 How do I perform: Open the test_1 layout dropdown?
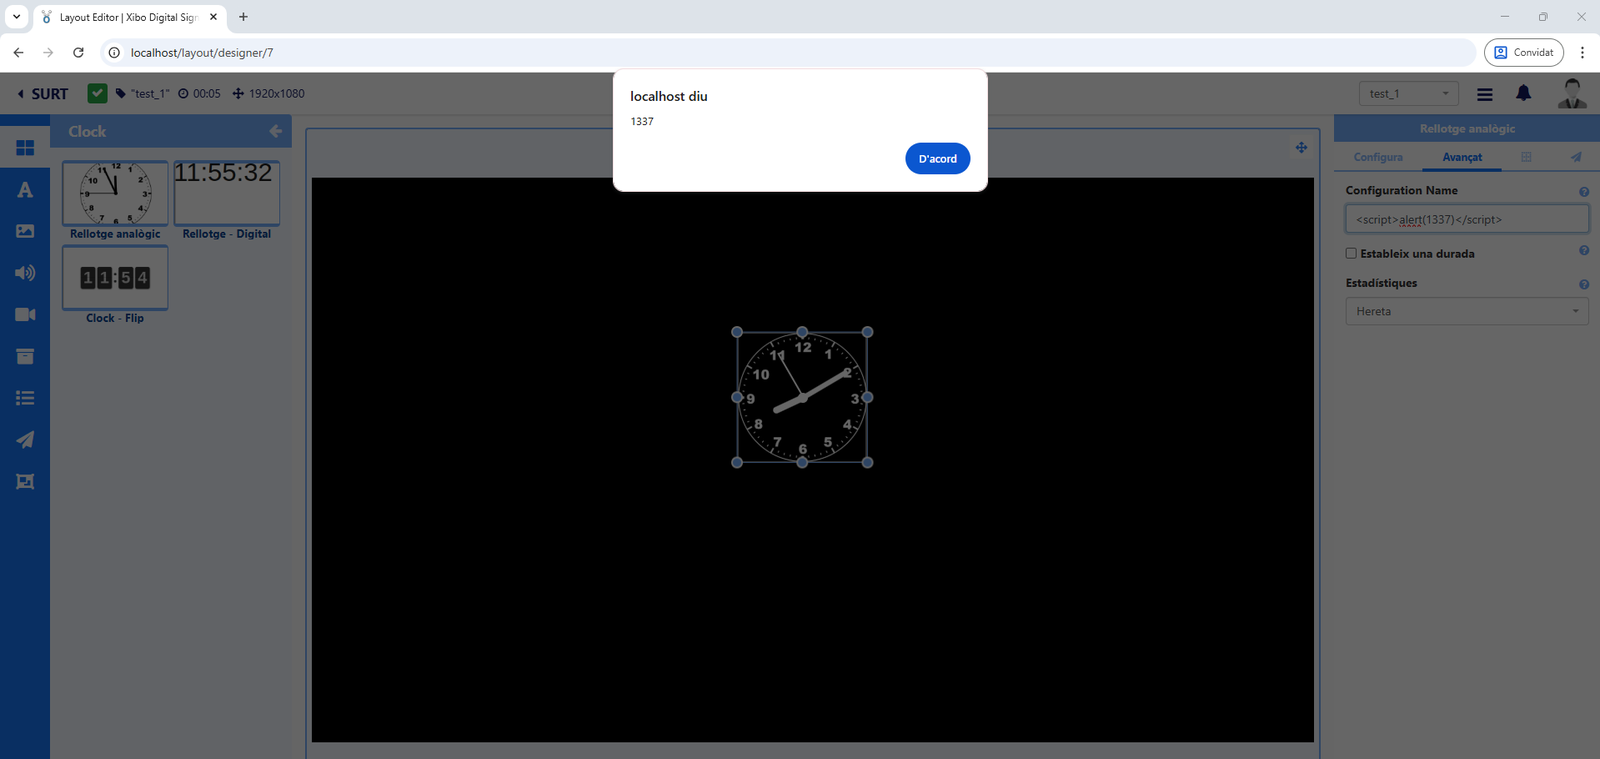click(x=1408, y=94)
